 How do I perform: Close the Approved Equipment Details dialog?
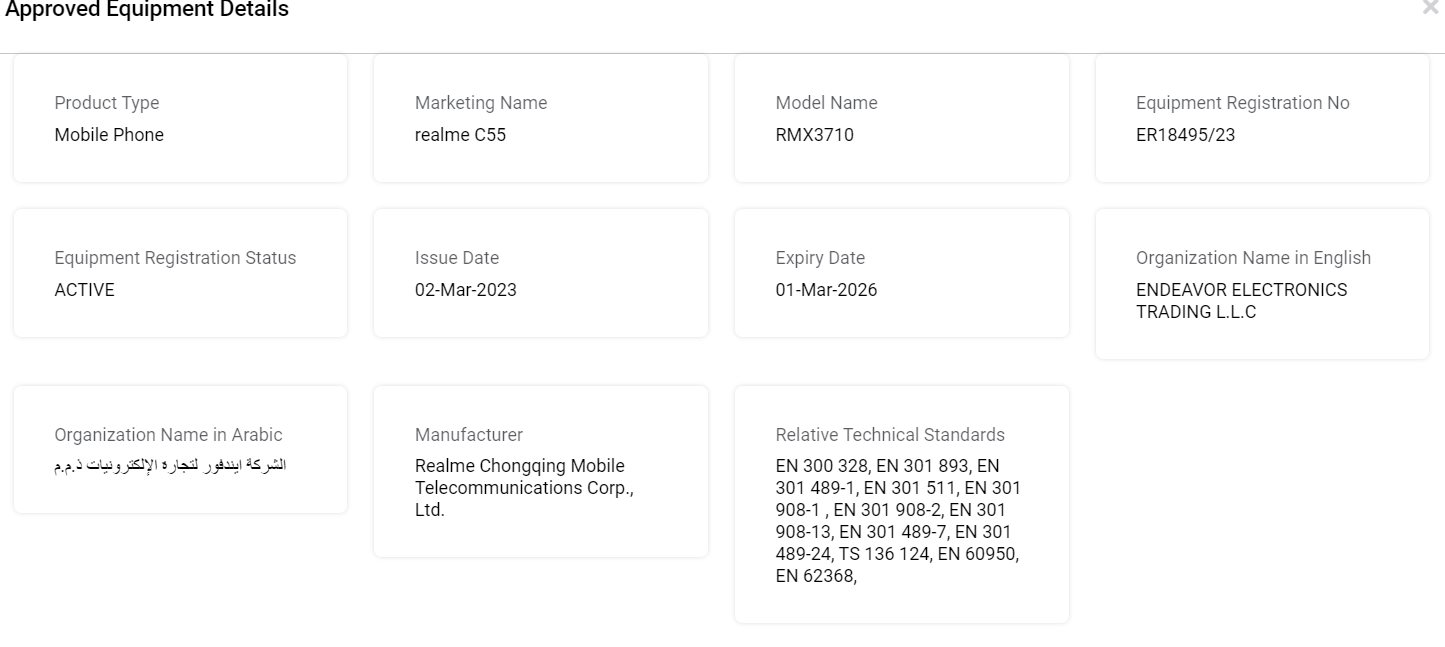1429,8
